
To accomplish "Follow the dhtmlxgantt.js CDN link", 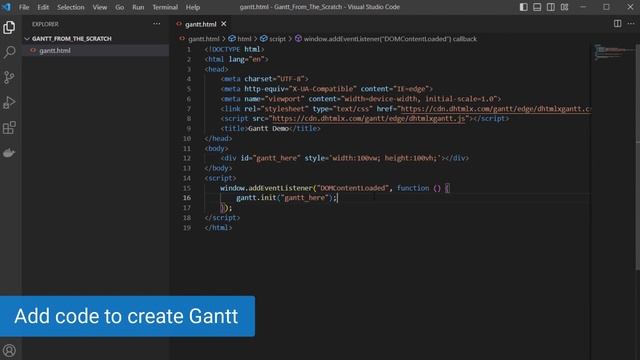I will coord(369,119).
